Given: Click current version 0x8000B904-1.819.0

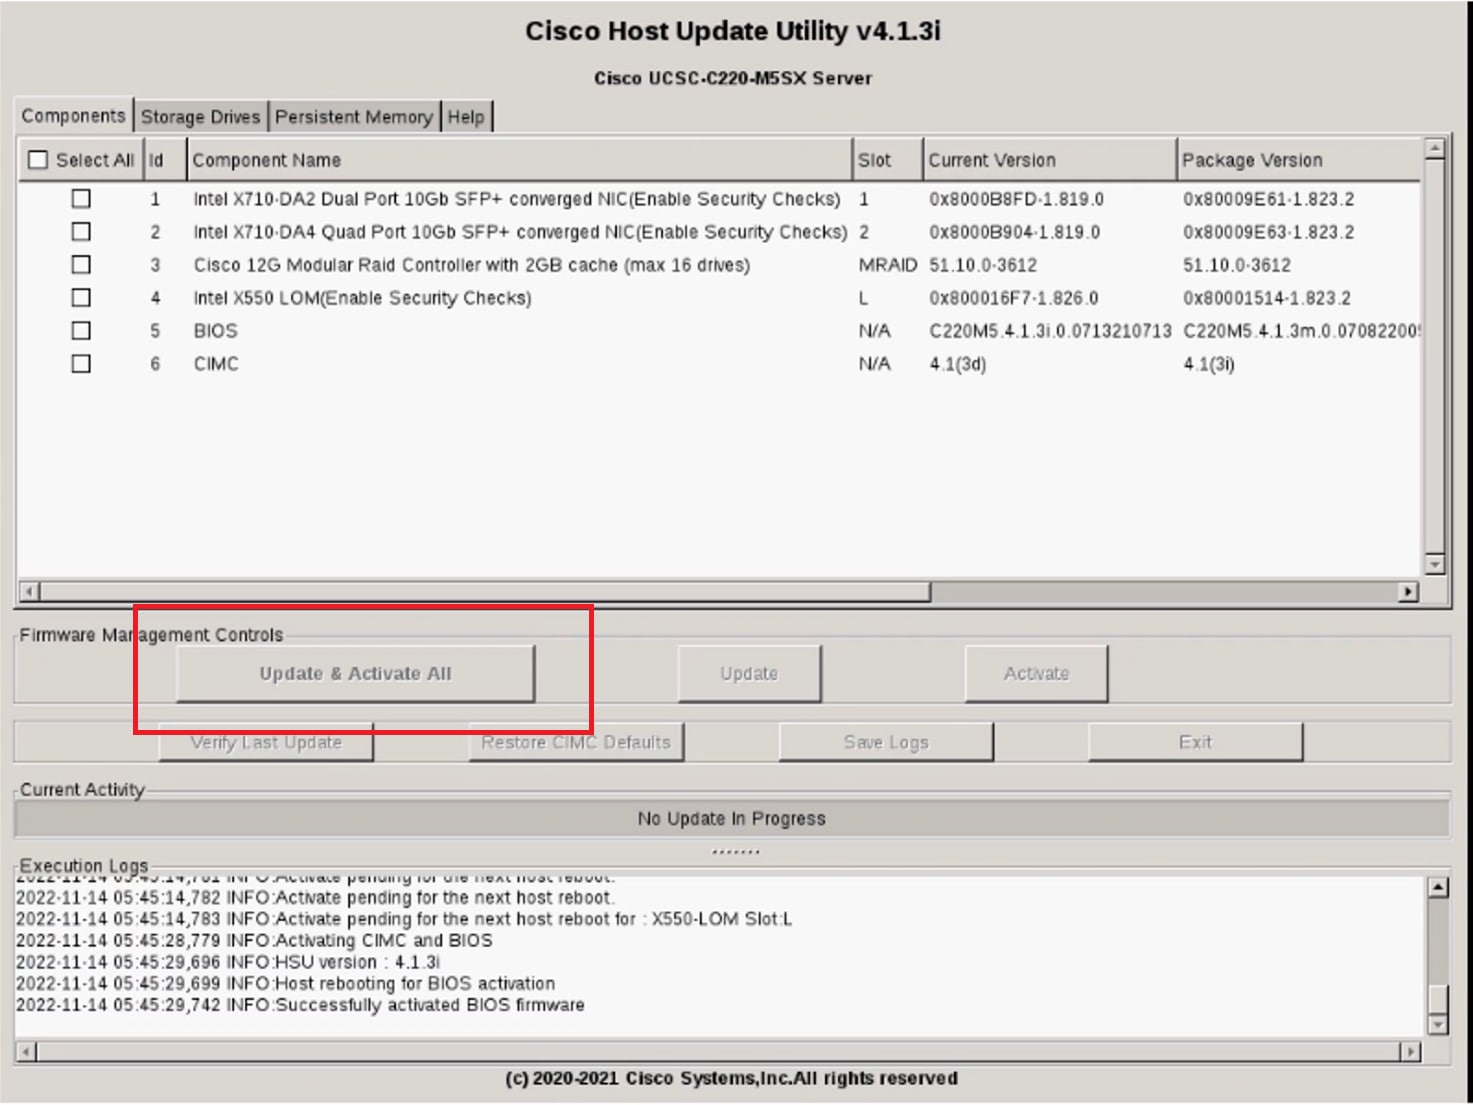Looking at the screenshot, I should [x=1015, y=232].
